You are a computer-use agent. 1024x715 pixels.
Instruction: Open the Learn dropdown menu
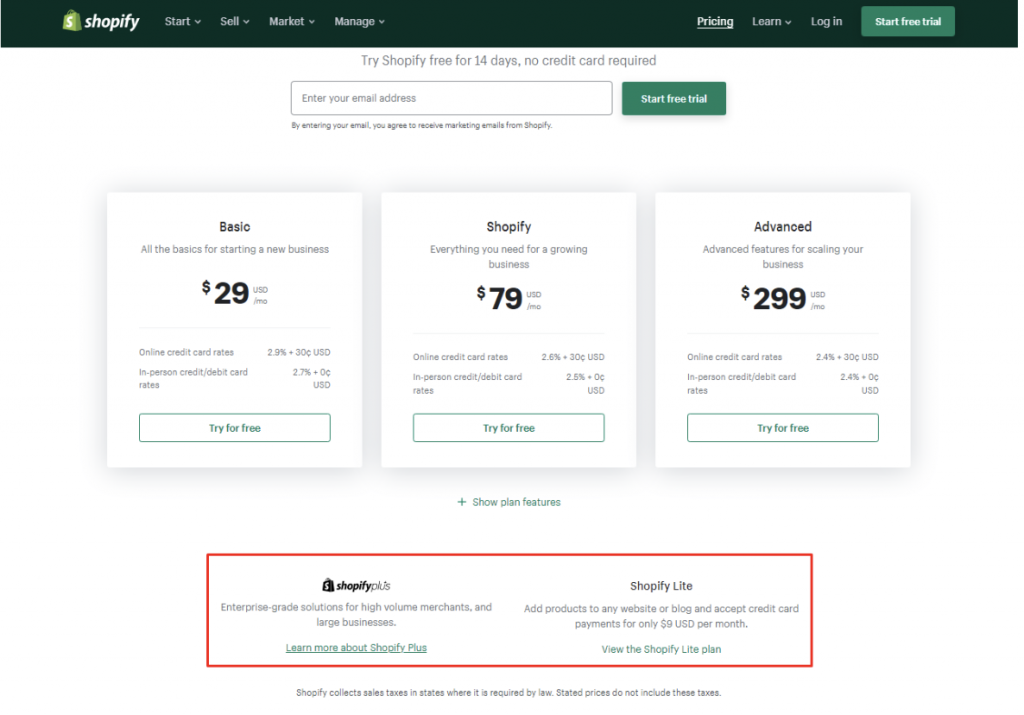771,22
